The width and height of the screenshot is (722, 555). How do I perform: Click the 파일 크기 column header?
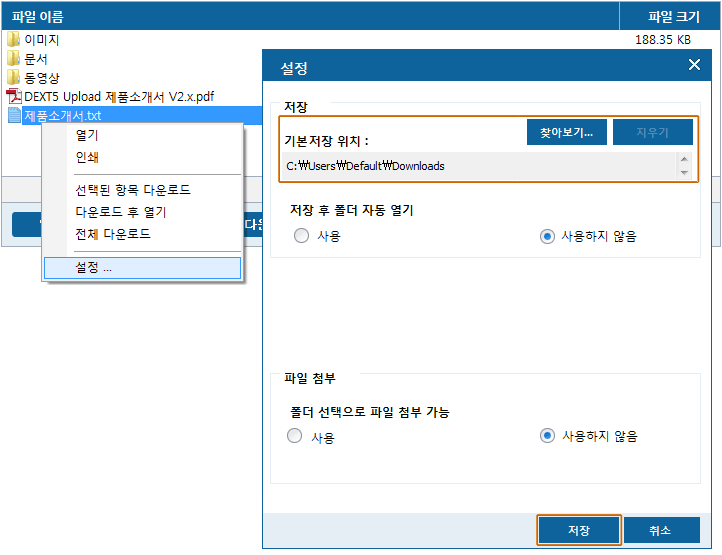click(670, 17)
